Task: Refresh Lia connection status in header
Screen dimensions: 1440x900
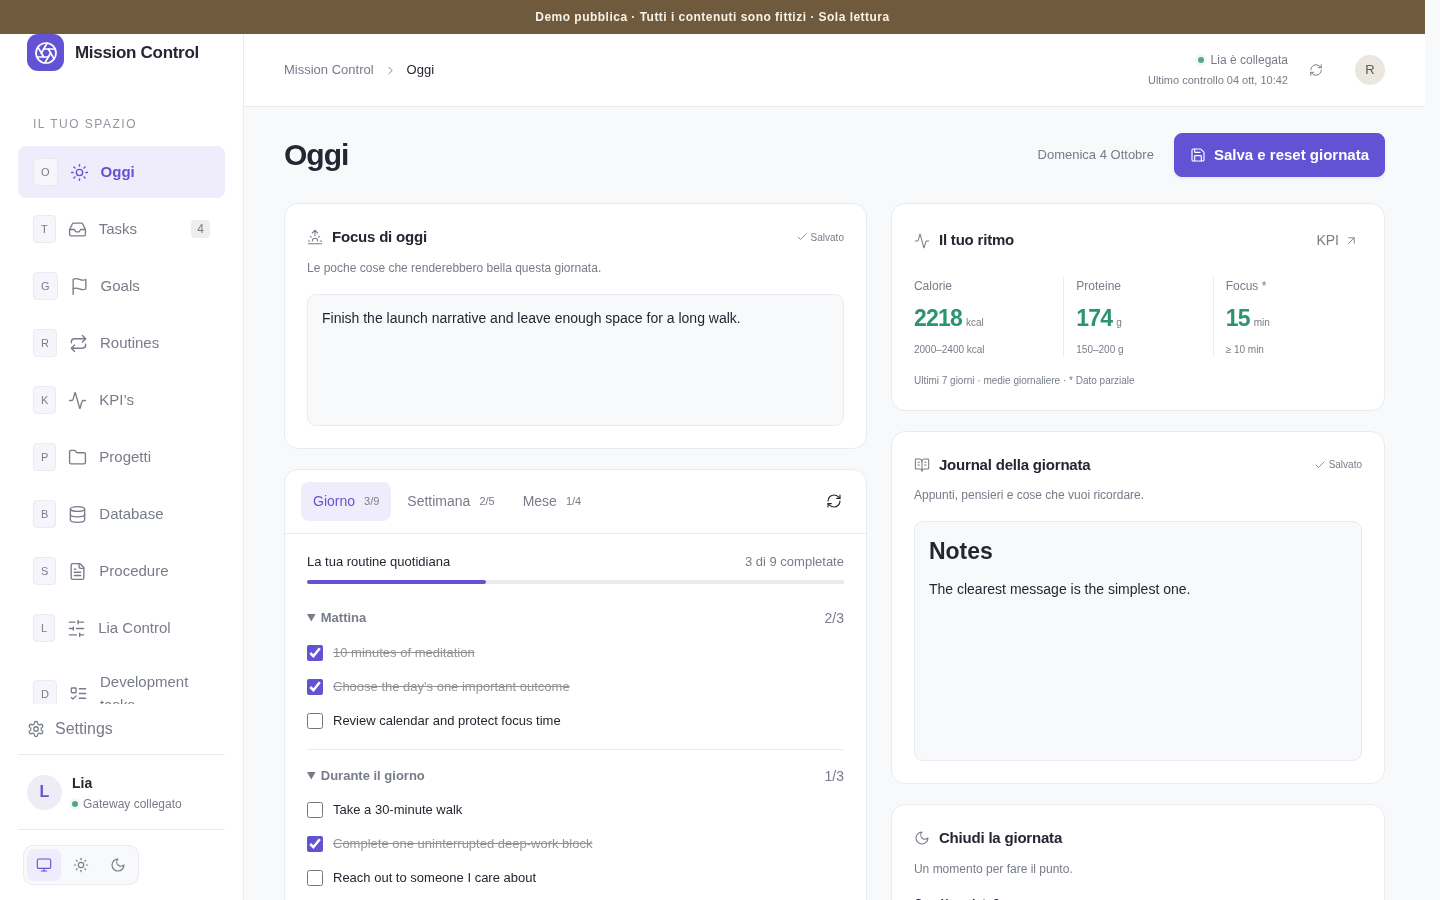Action: pyautogui.click(x=1316, y=70)
